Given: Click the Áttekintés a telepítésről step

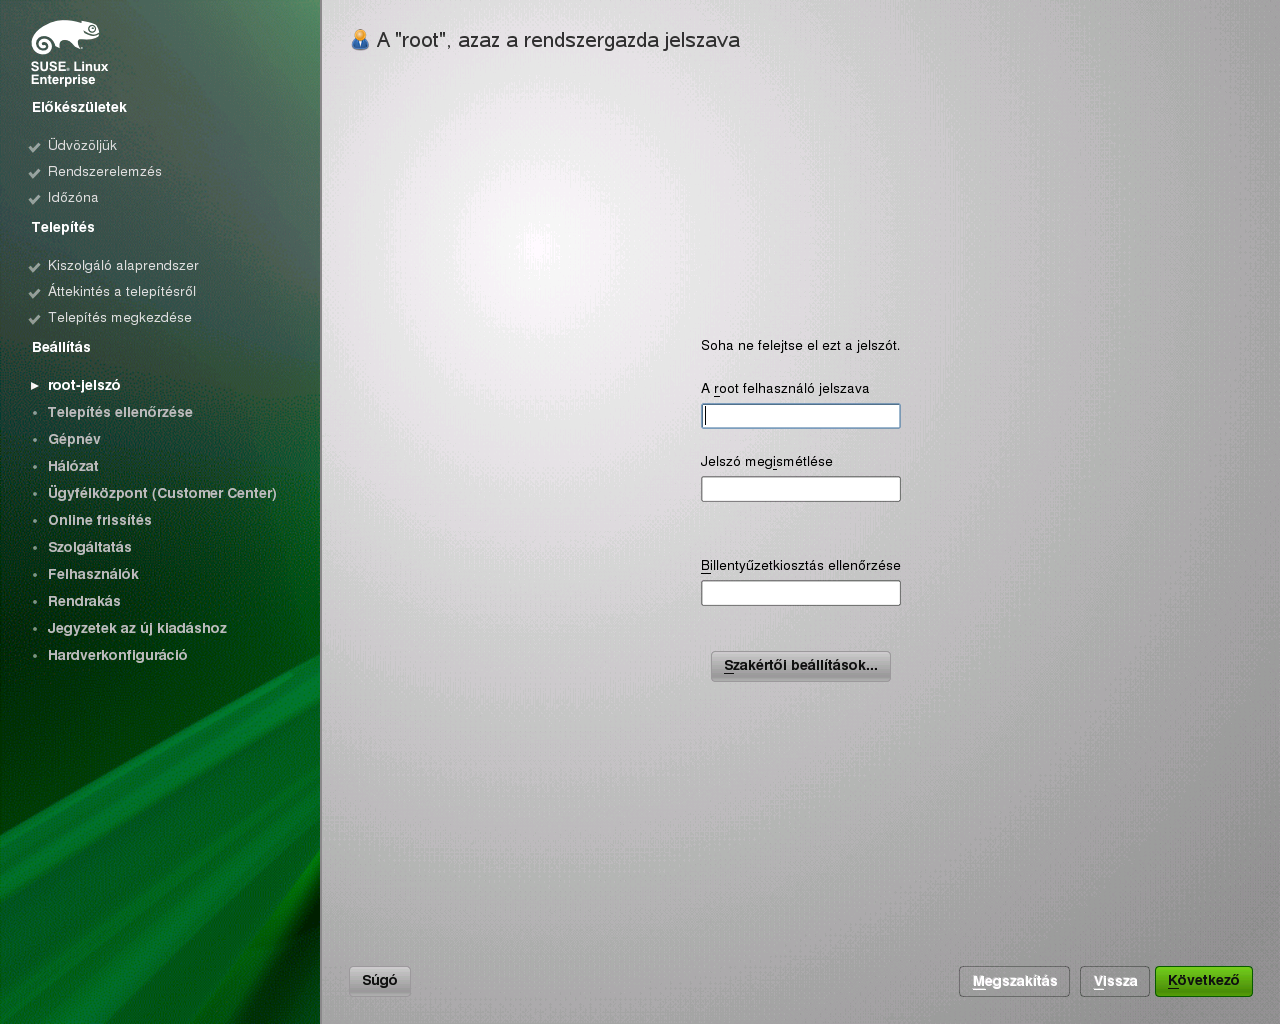Looking at the screenshot, I should [122, 291].
